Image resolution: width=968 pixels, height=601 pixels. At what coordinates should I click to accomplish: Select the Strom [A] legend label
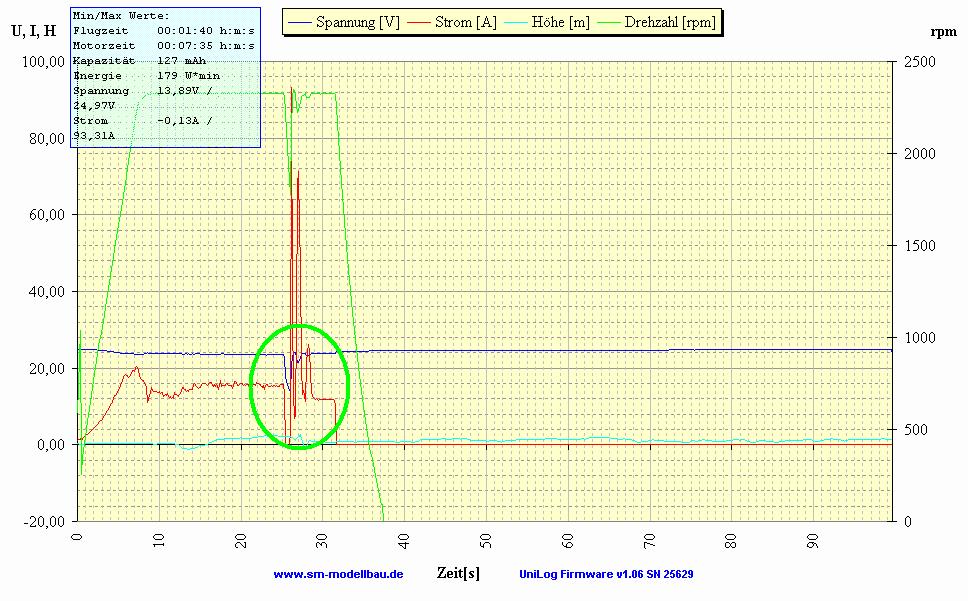(467, 21)
